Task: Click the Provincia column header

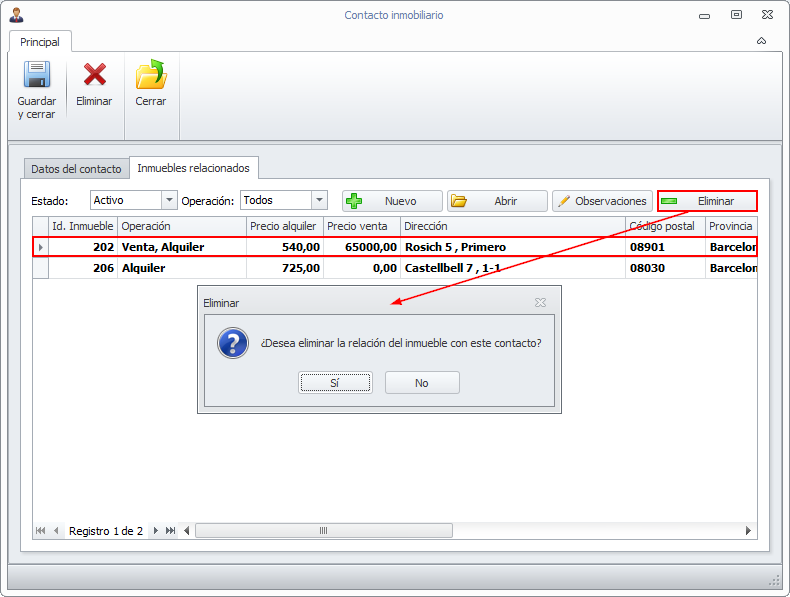Action: [731, 226]
